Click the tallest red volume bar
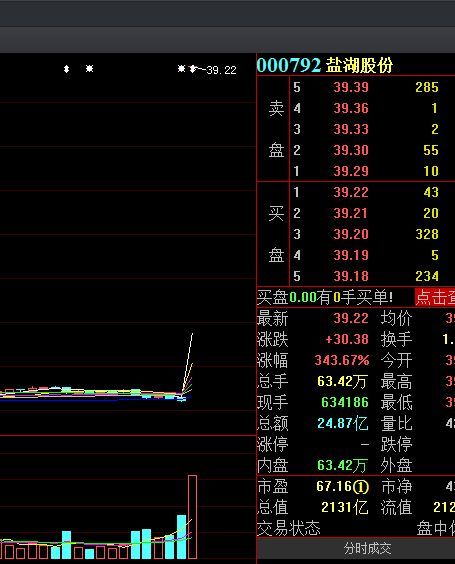 point(192,517)
